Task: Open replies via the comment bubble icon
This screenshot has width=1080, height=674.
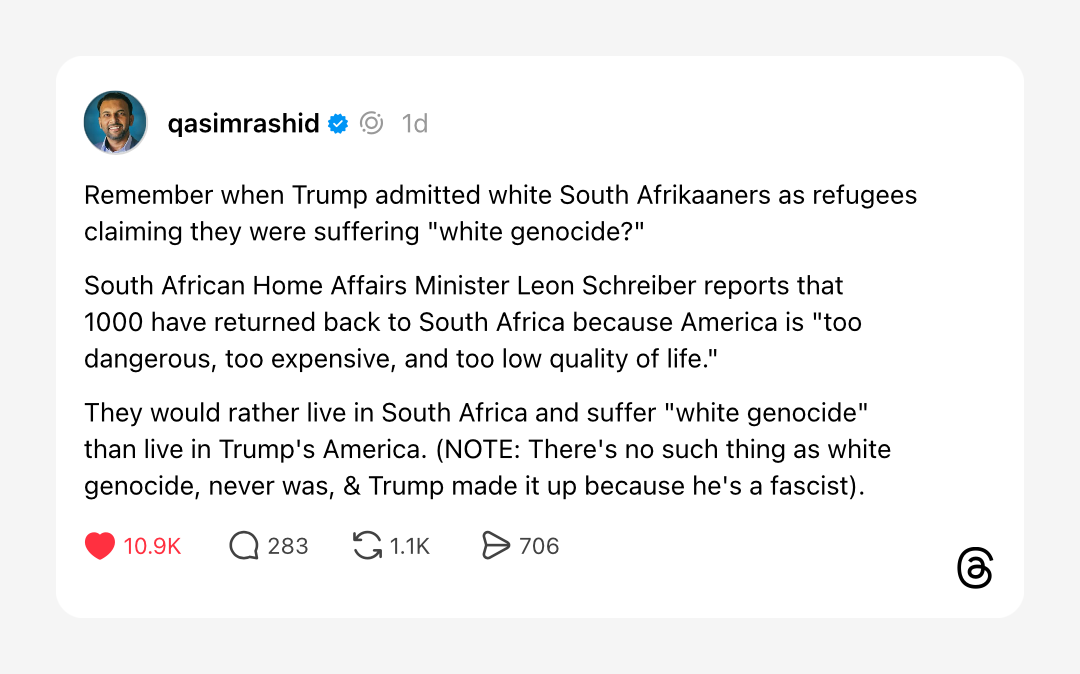Action: click(x=244, y=546)
